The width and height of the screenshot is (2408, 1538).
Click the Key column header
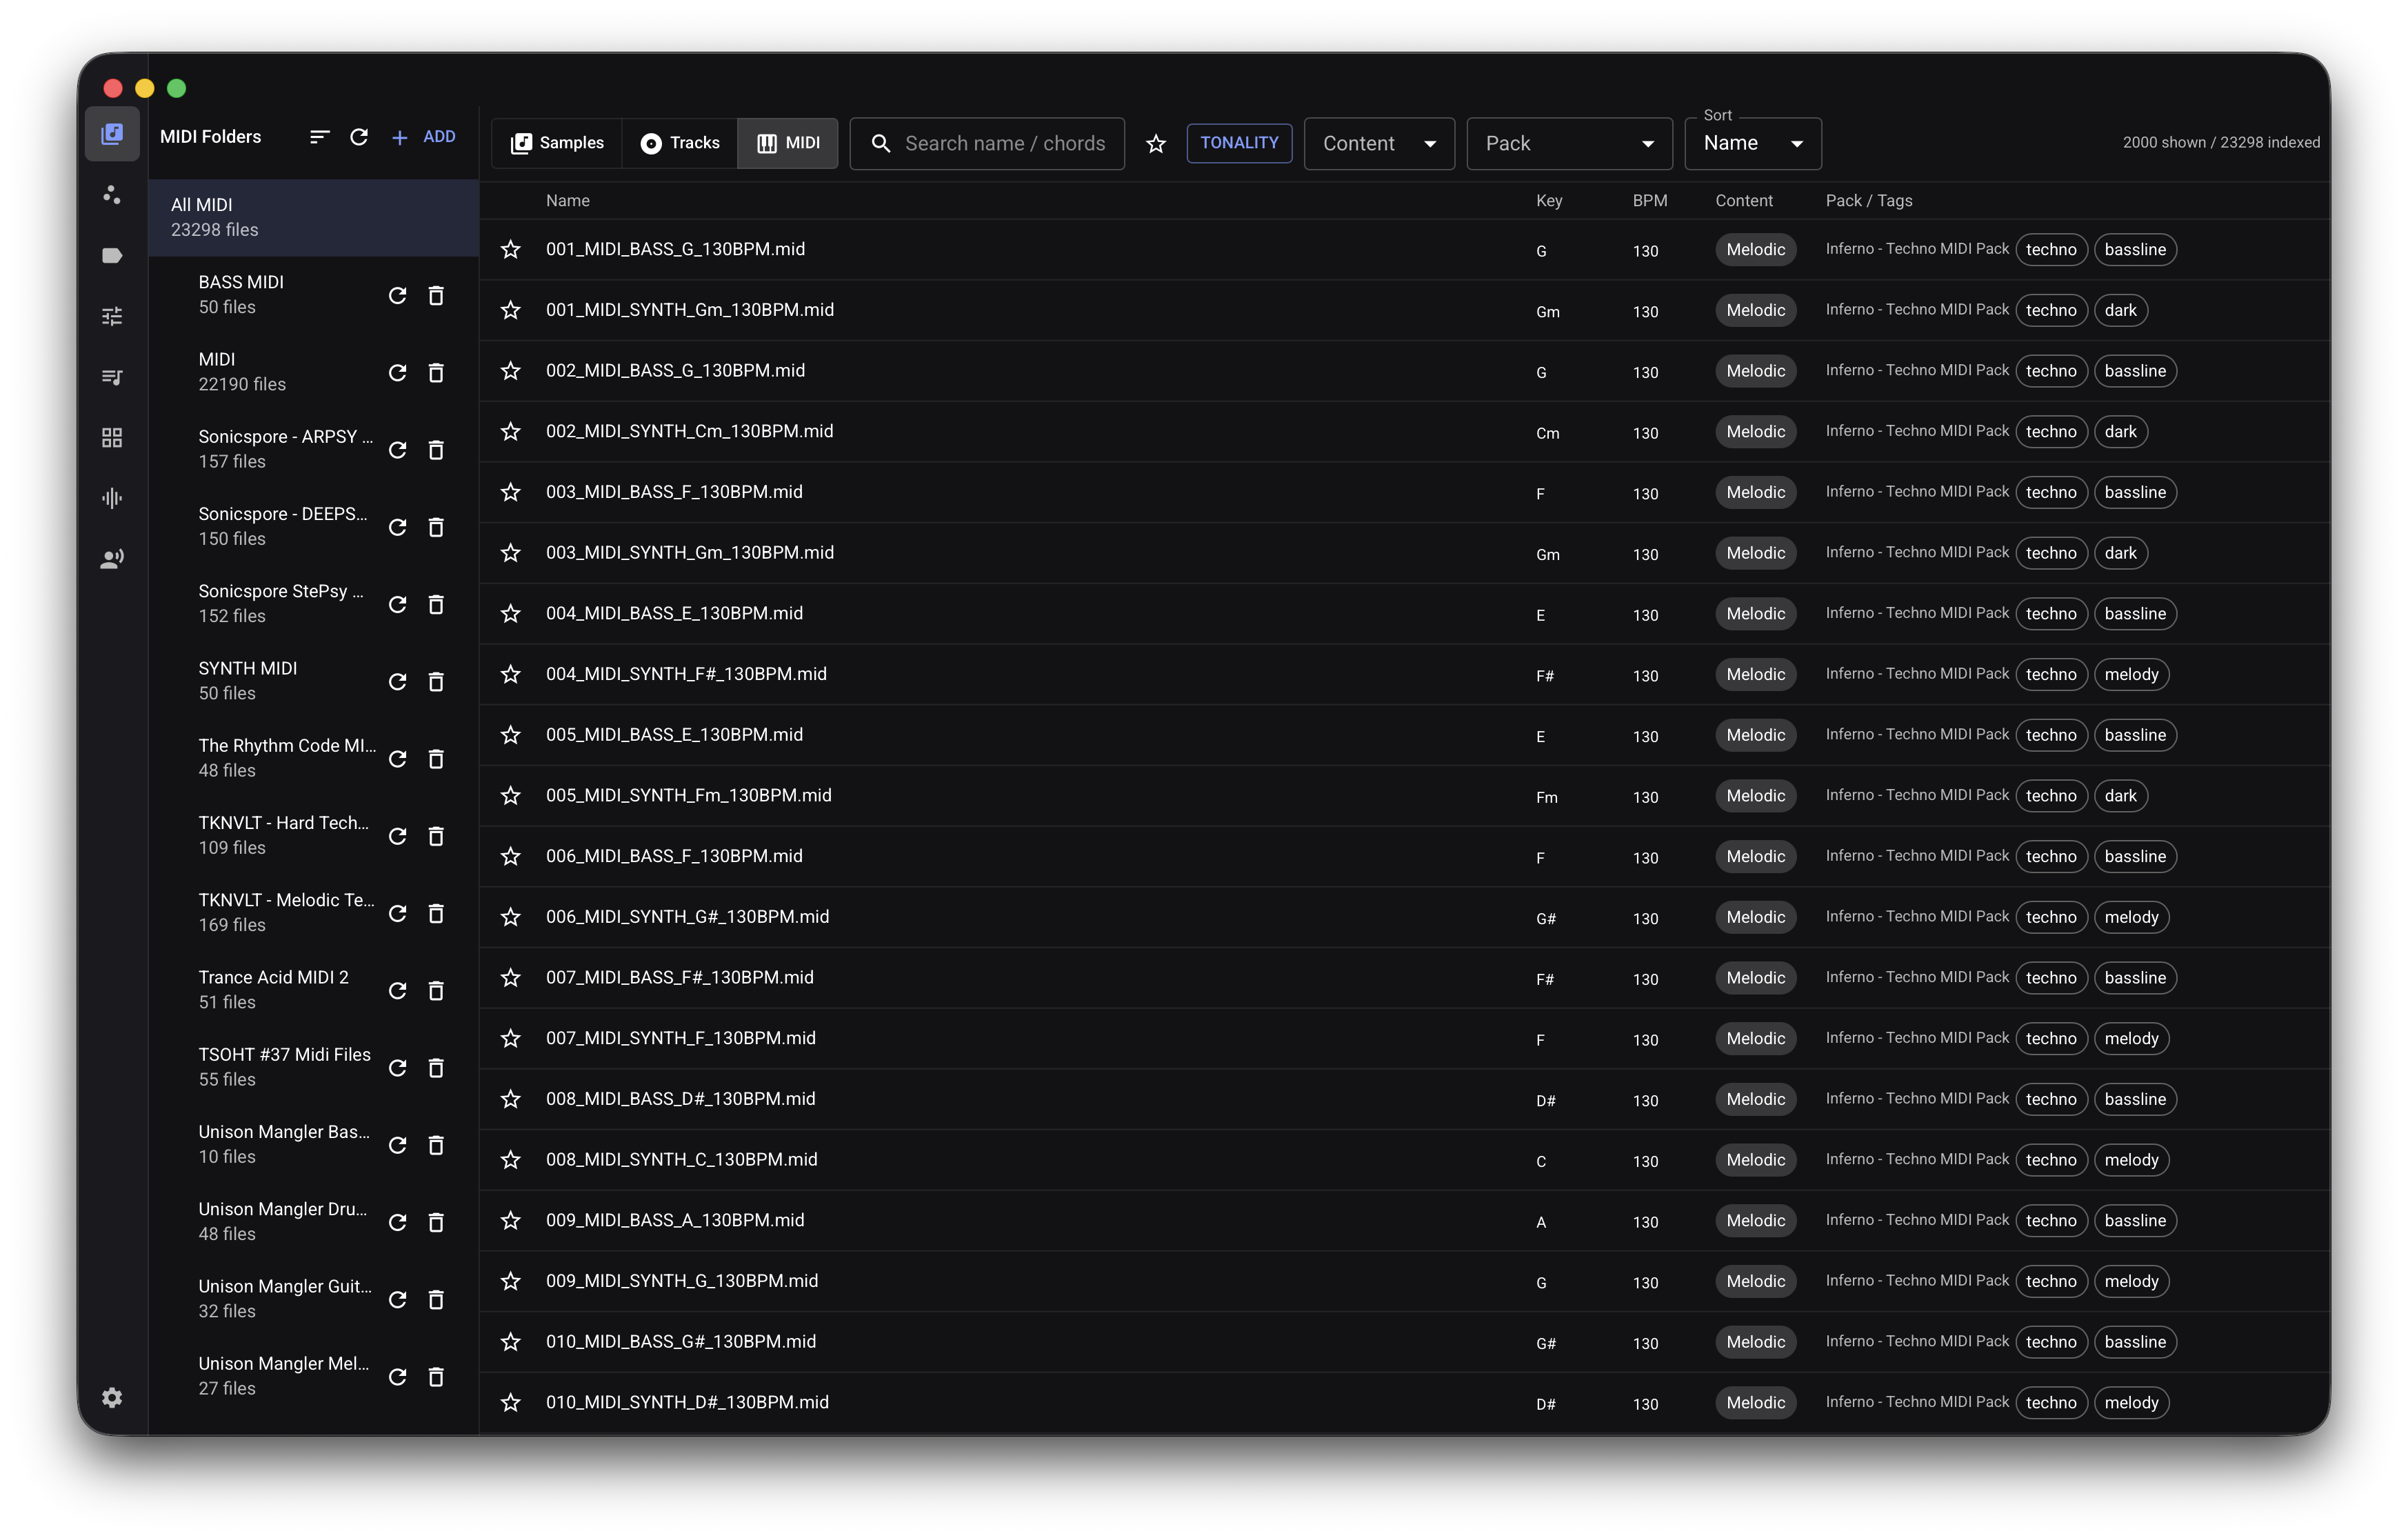[x=1549, y=200]
